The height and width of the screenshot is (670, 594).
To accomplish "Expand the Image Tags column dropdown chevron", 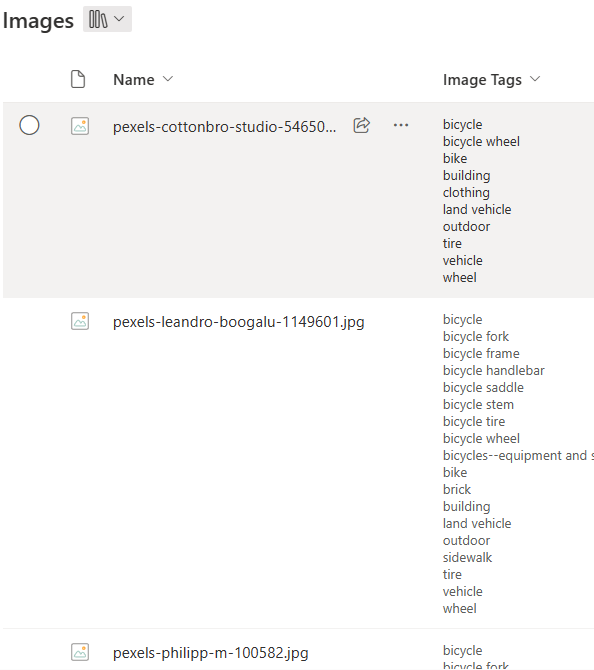I will point(535,79).
